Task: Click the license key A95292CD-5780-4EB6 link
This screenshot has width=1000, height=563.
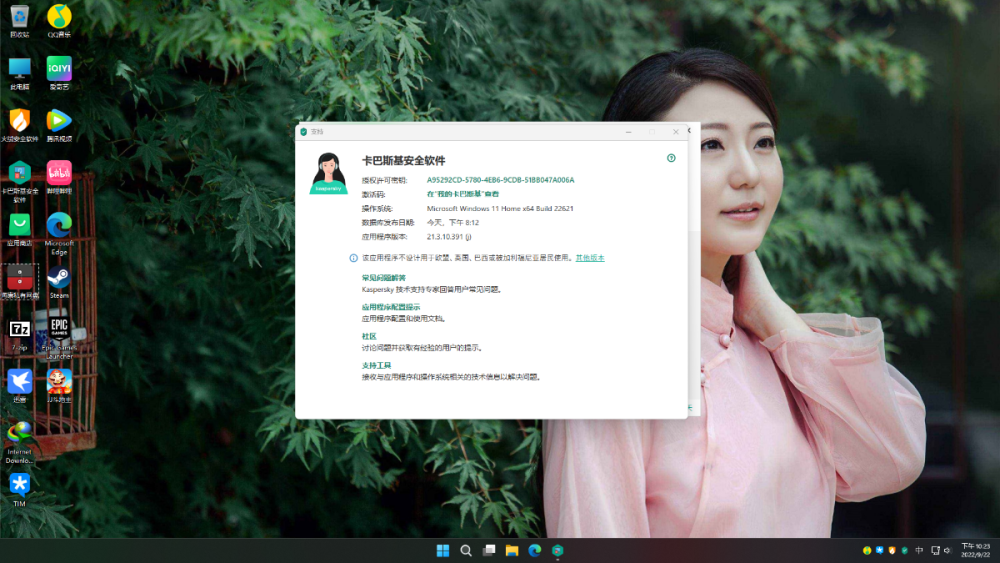Action: click(500, 180)
